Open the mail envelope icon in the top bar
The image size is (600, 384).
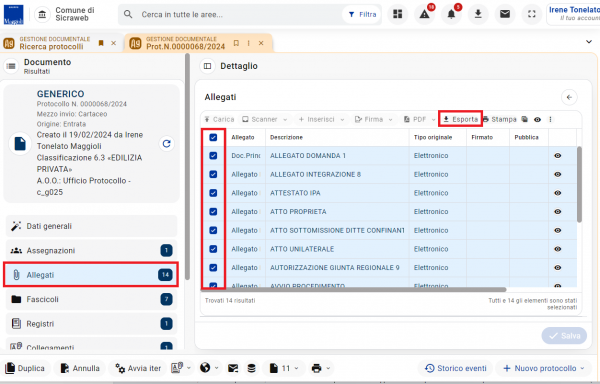(x=505, y=14)
